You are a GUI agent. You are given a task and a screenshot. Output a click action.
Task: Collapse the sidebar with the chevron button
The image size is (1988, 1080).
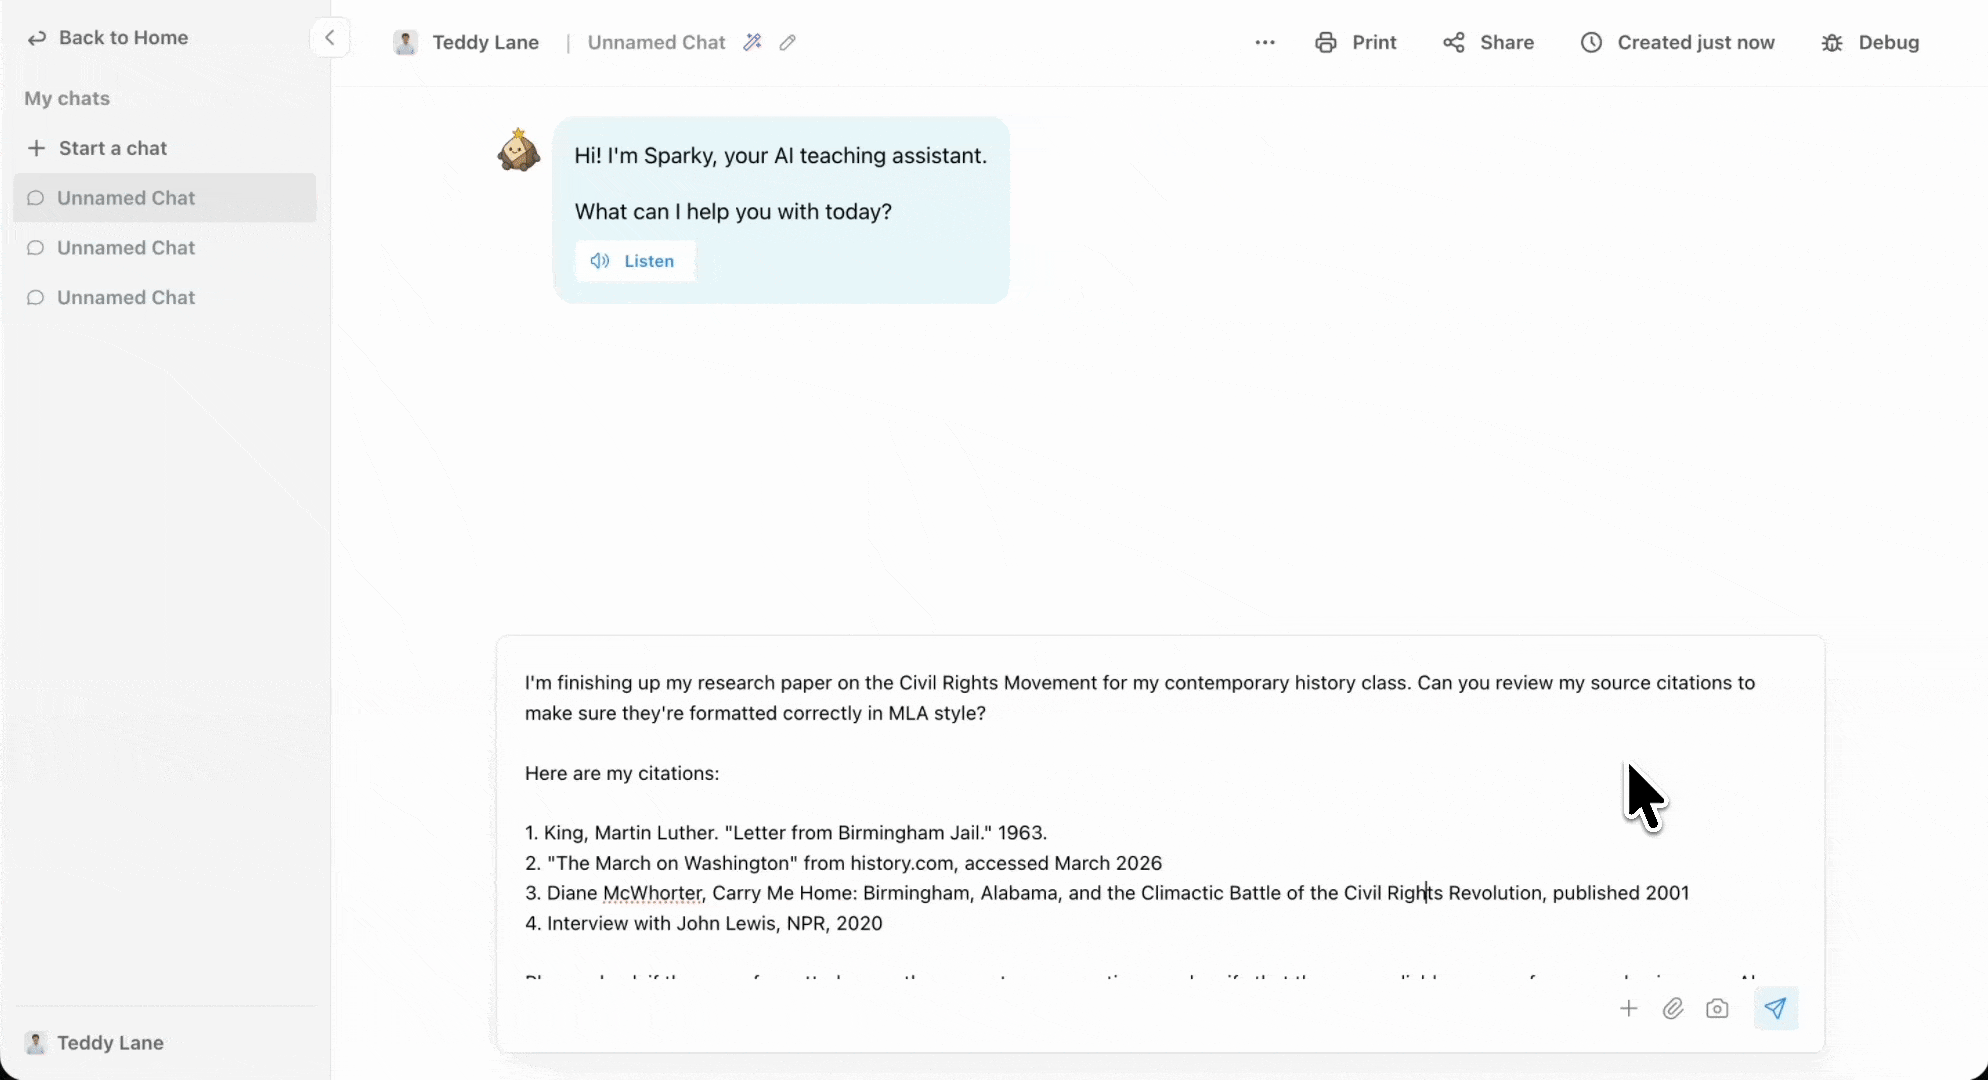(329, 38)
